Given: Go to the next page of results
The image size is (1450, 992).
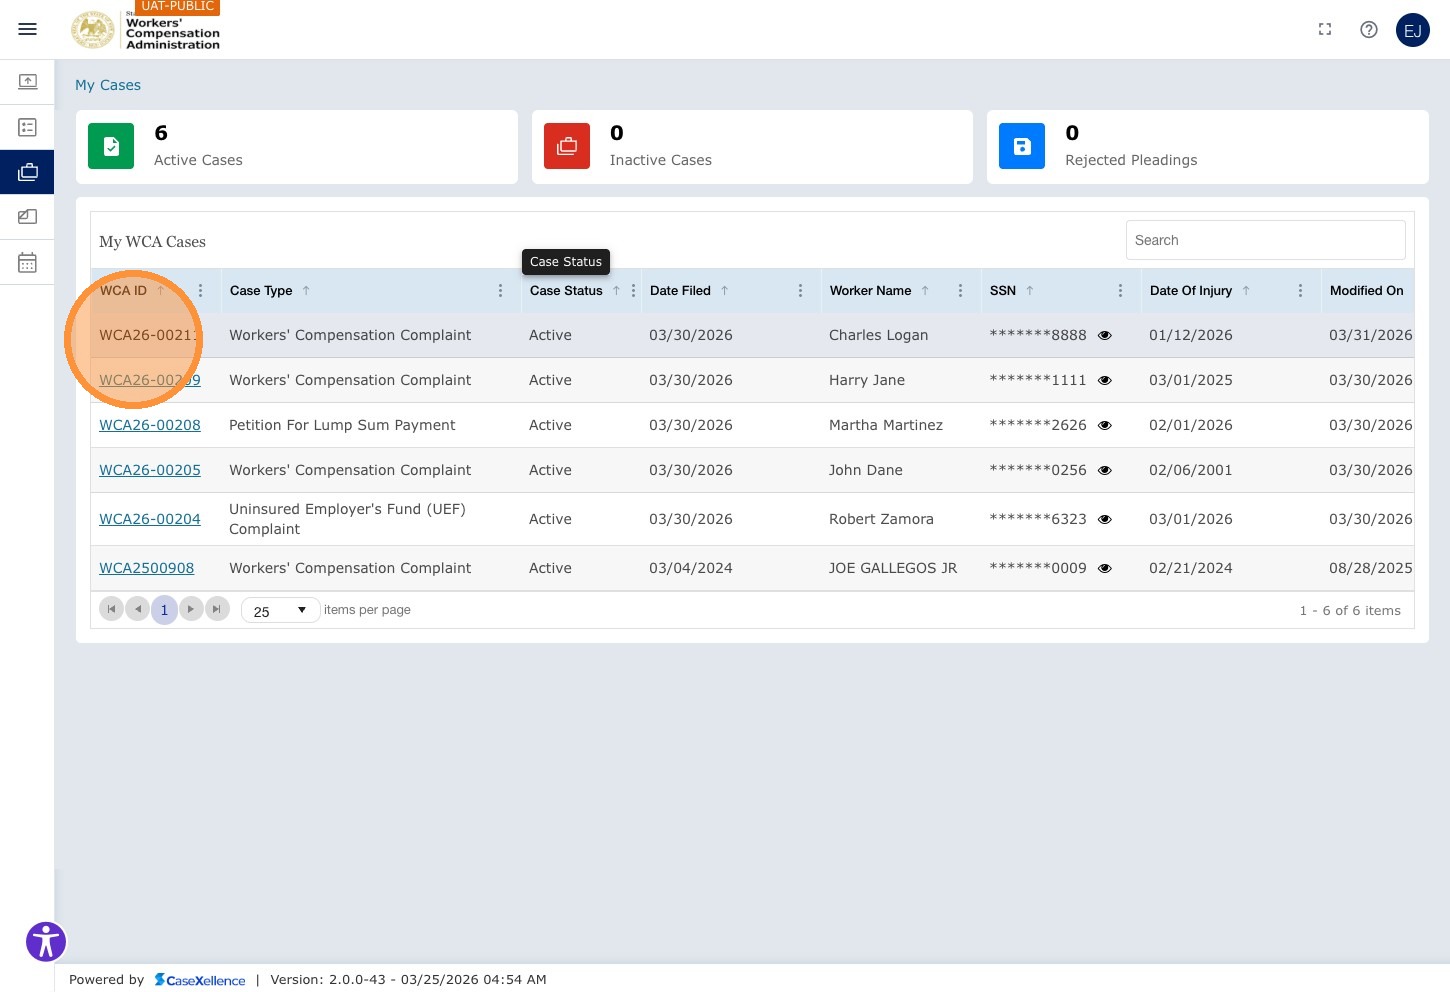Looking at the screenshot, I should [191, 609].
